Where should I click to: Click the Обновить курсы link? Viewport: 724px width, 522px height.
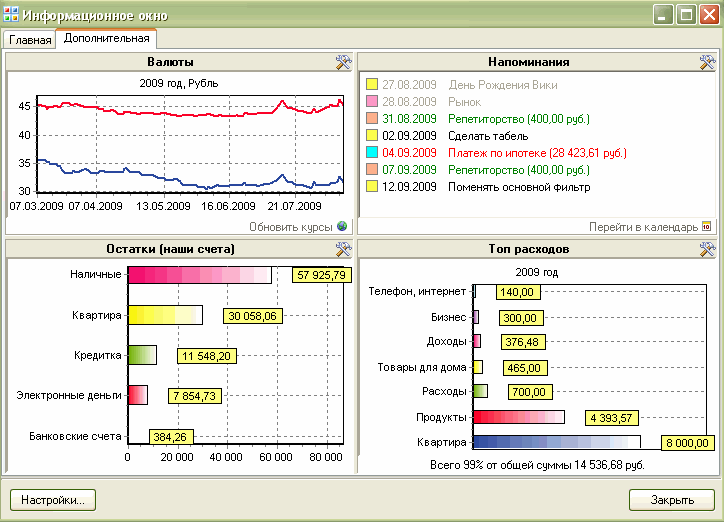291,227
